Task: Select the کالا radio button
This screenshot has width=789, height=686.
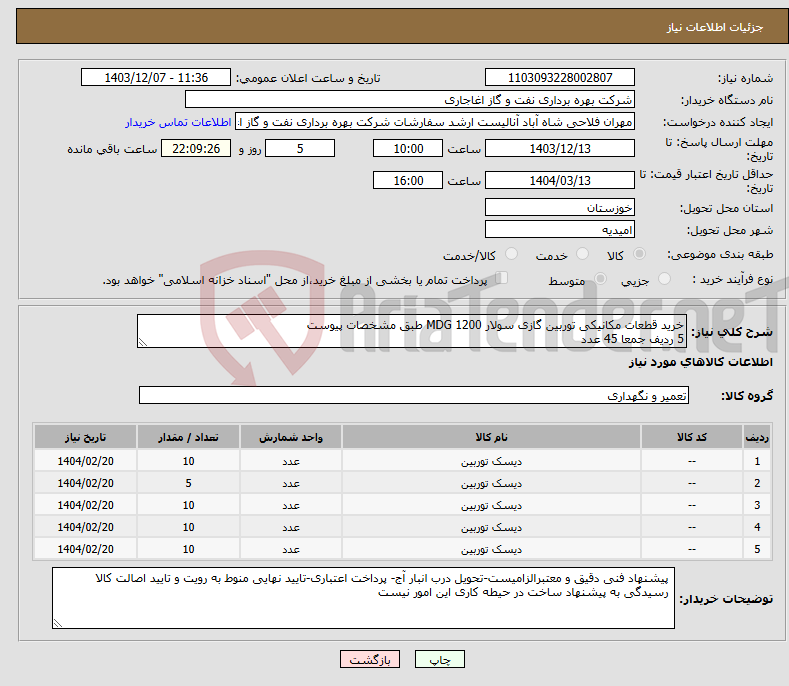Action: click(x=639, y=254)
